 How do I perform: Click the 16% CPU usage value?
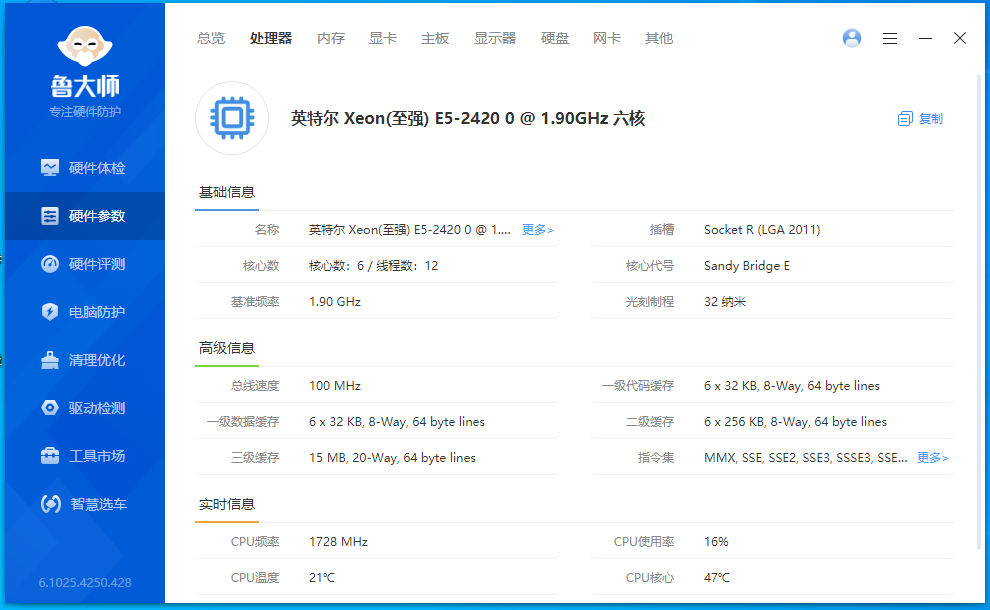pyautogui.click(x=716, y=542)
